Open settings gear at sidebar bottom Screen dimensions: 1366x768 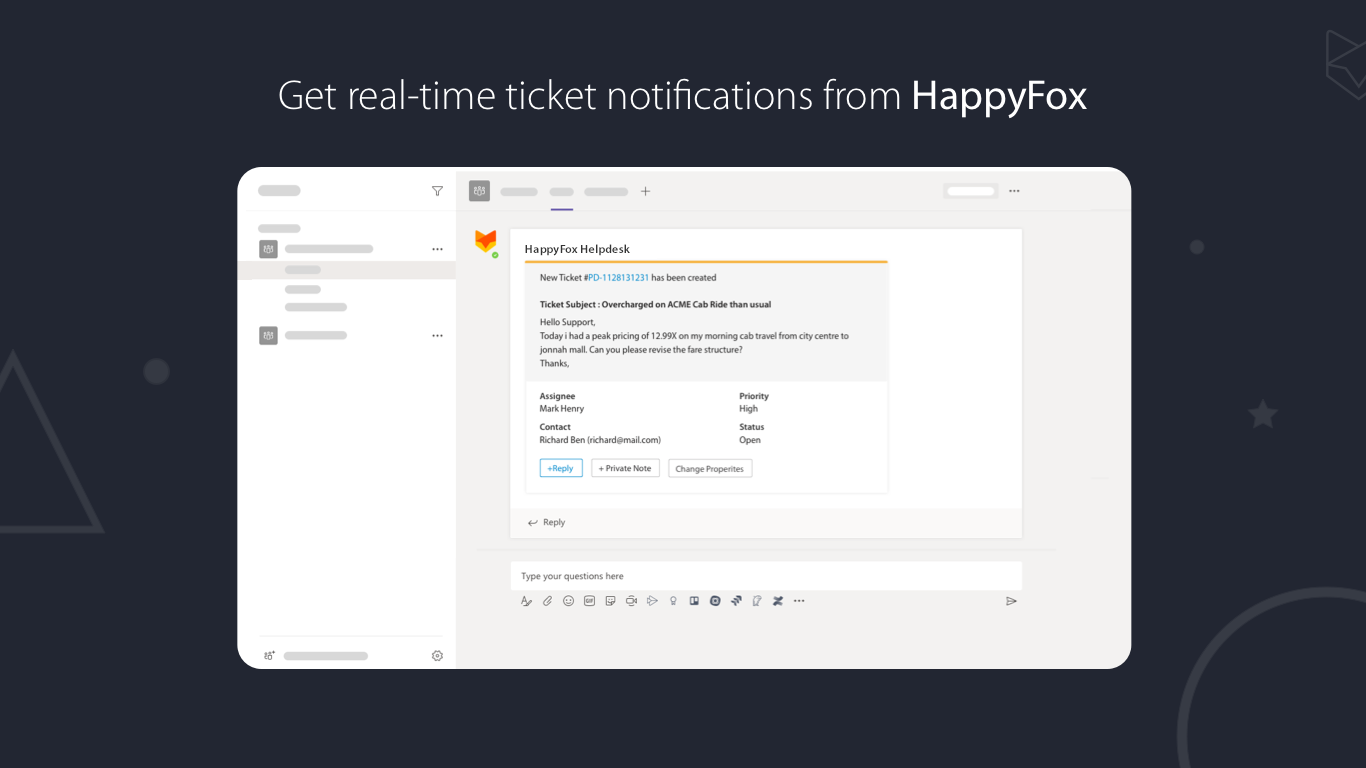tap(437, 656)
